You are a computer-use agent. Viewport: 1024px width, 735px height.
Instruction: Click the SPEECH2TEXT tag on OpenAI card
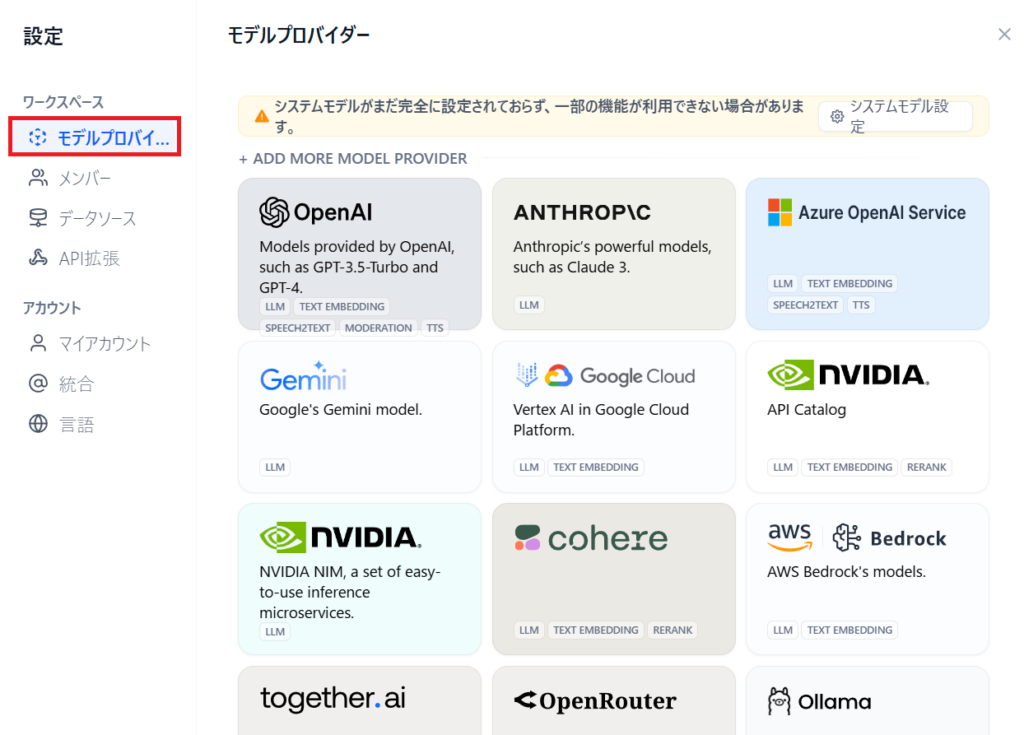(x=297, y=328)
